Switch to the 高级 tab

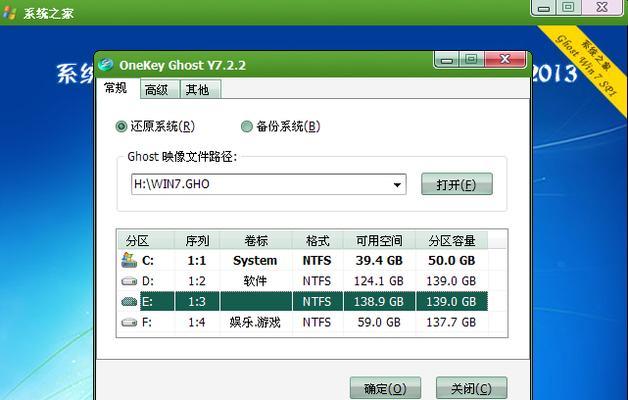(159, 89)
